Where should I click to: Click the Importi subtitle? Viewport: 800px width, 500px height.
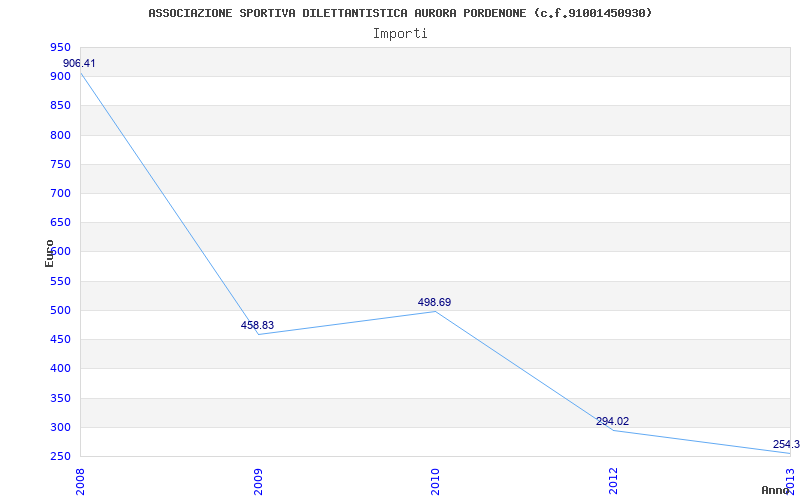tap(400, 34)
